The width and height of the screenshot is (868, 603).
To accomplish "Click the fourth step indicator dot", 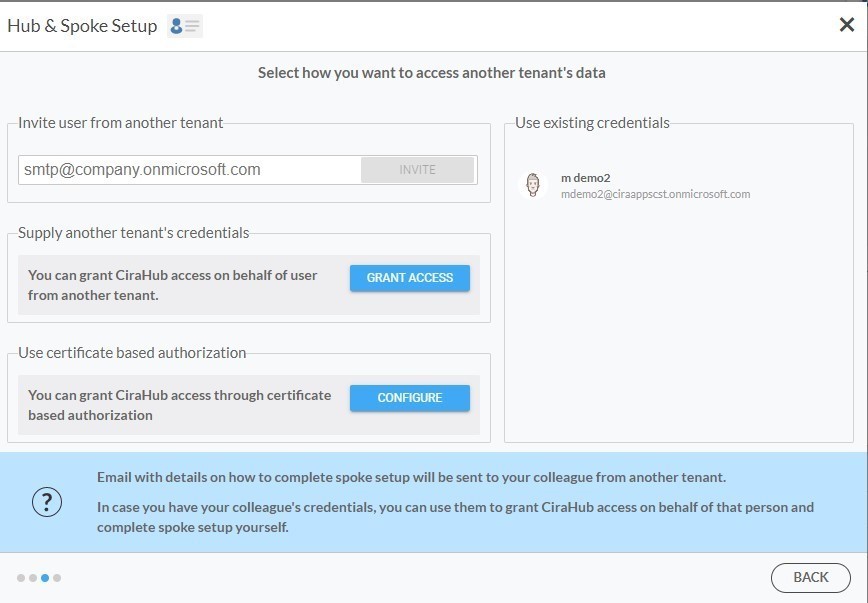I will pyautogui.click(x=57, y=578).
